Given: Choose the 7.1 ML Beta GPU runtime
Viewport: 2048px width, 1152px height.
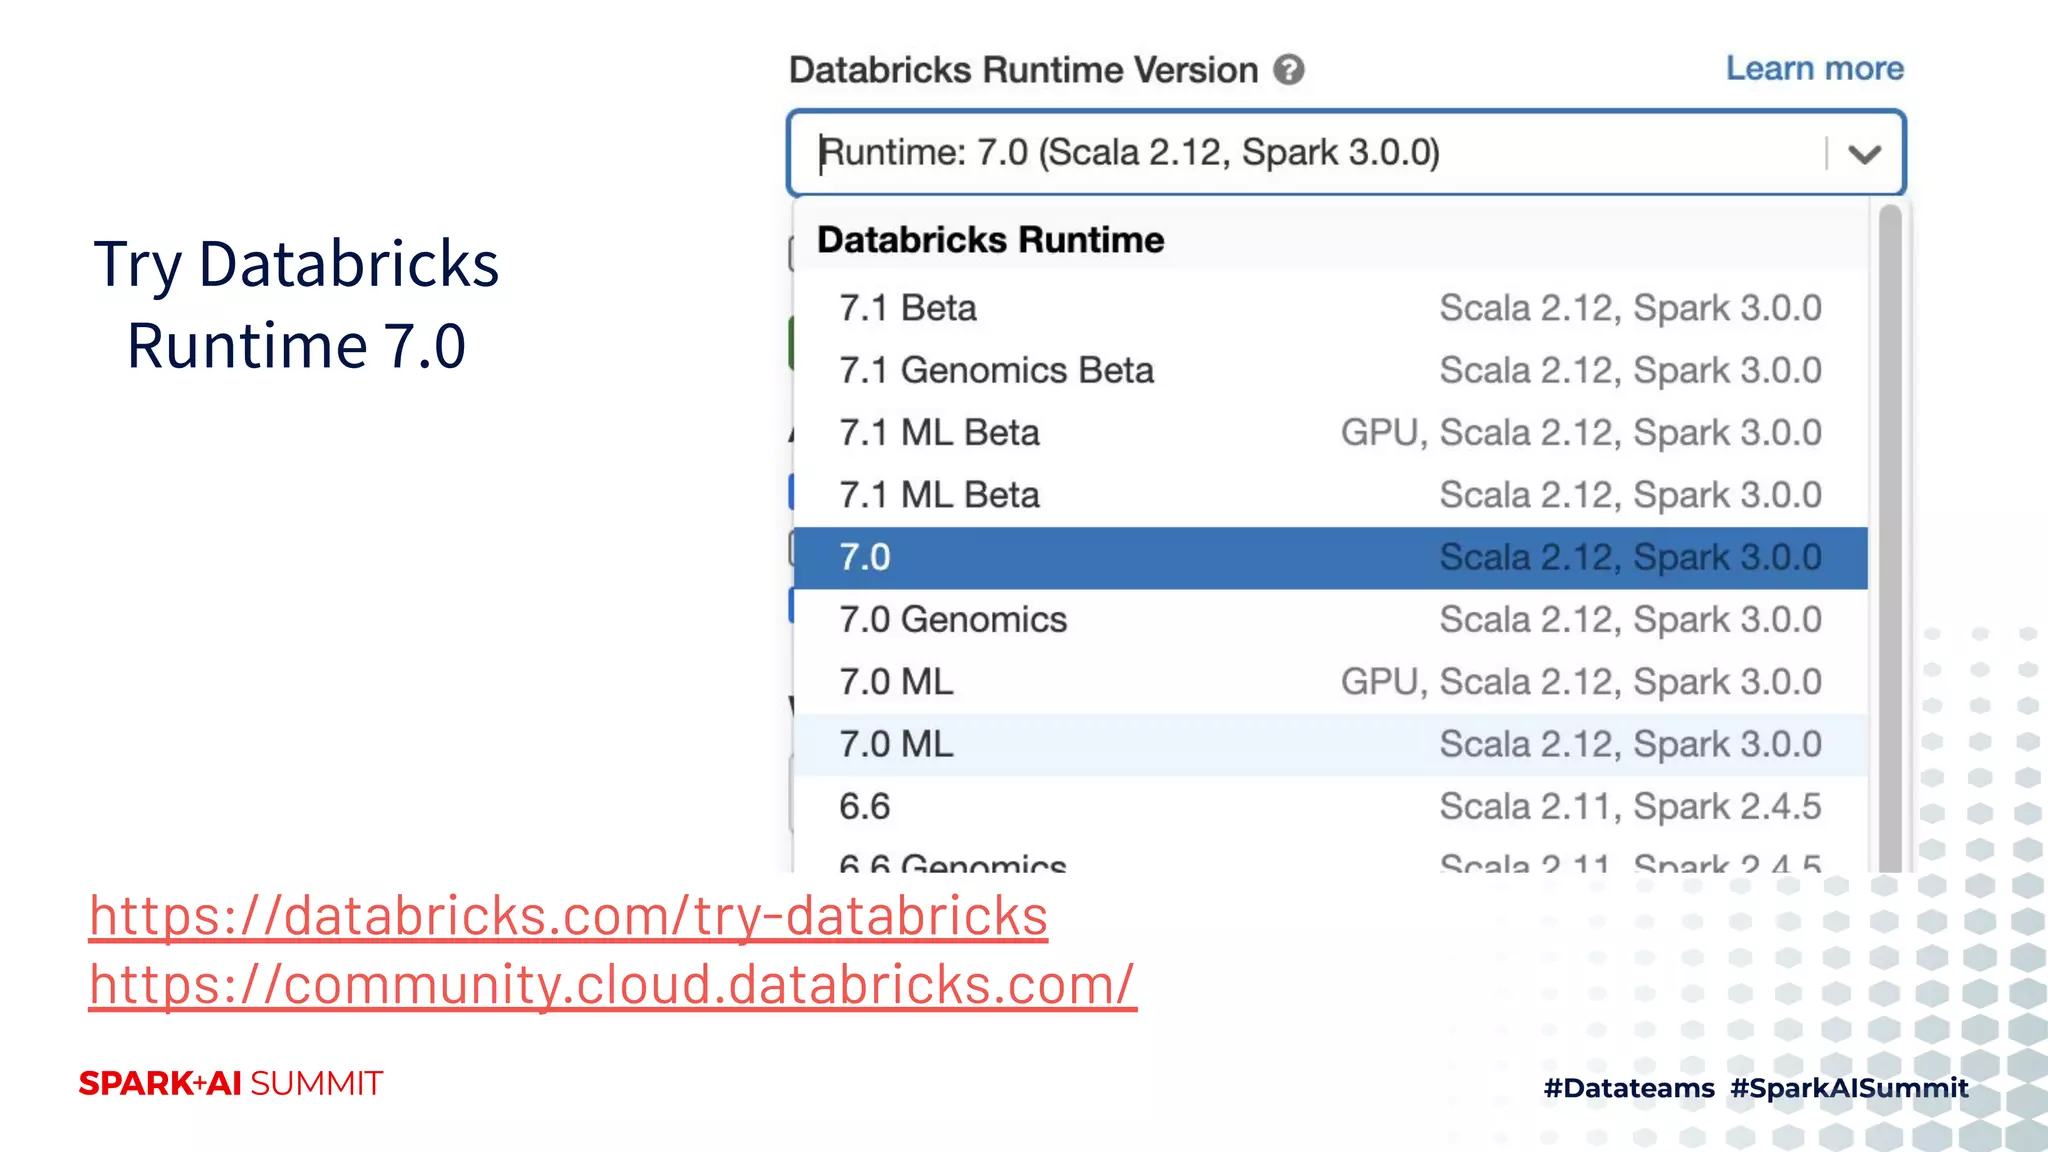Looking at the screenshot, I should (x=1330, y=433).
